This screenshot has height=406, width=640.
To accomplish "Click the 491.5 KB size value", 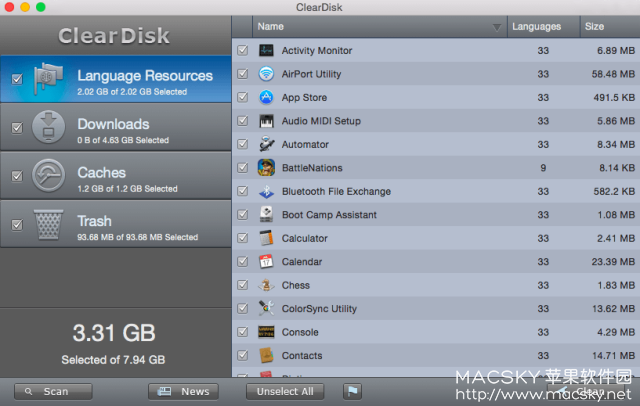I will click(x=614, y=98).
